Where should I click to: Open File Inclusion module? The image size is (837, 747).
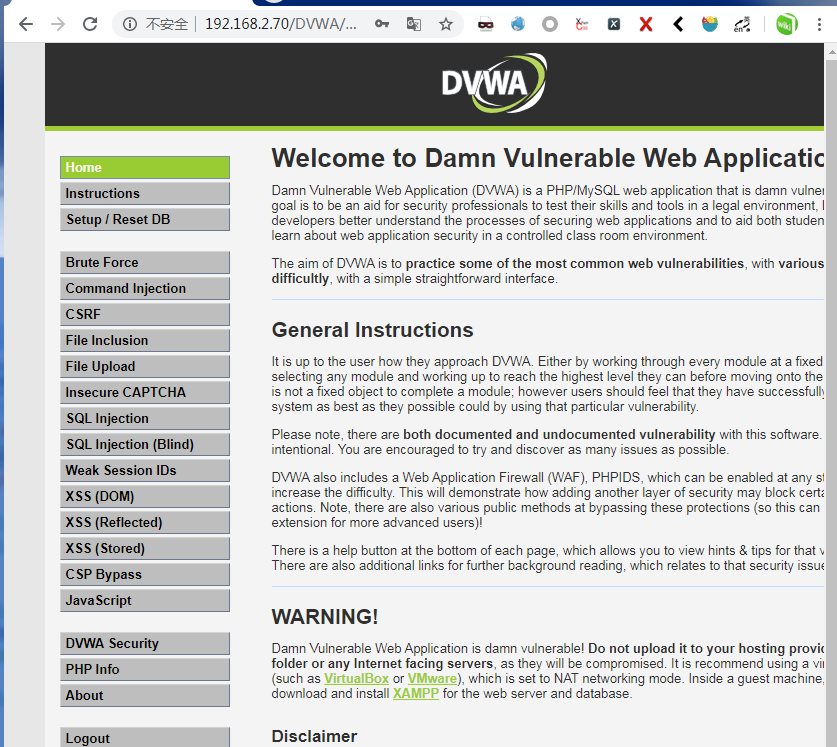(145, 341)
